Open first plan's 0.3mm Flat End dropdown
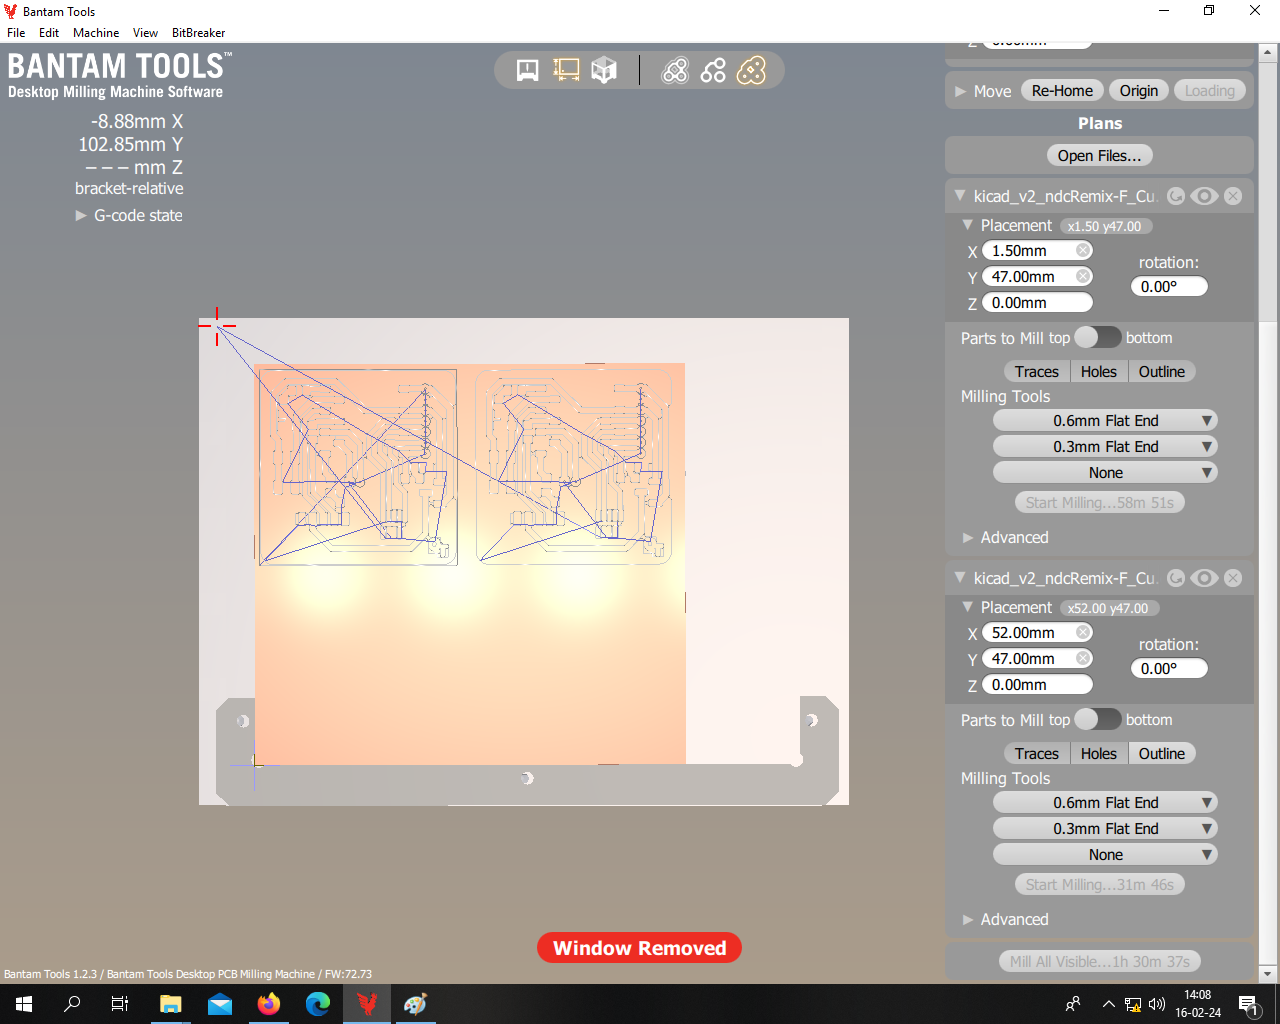 (x=1105, y=447)
